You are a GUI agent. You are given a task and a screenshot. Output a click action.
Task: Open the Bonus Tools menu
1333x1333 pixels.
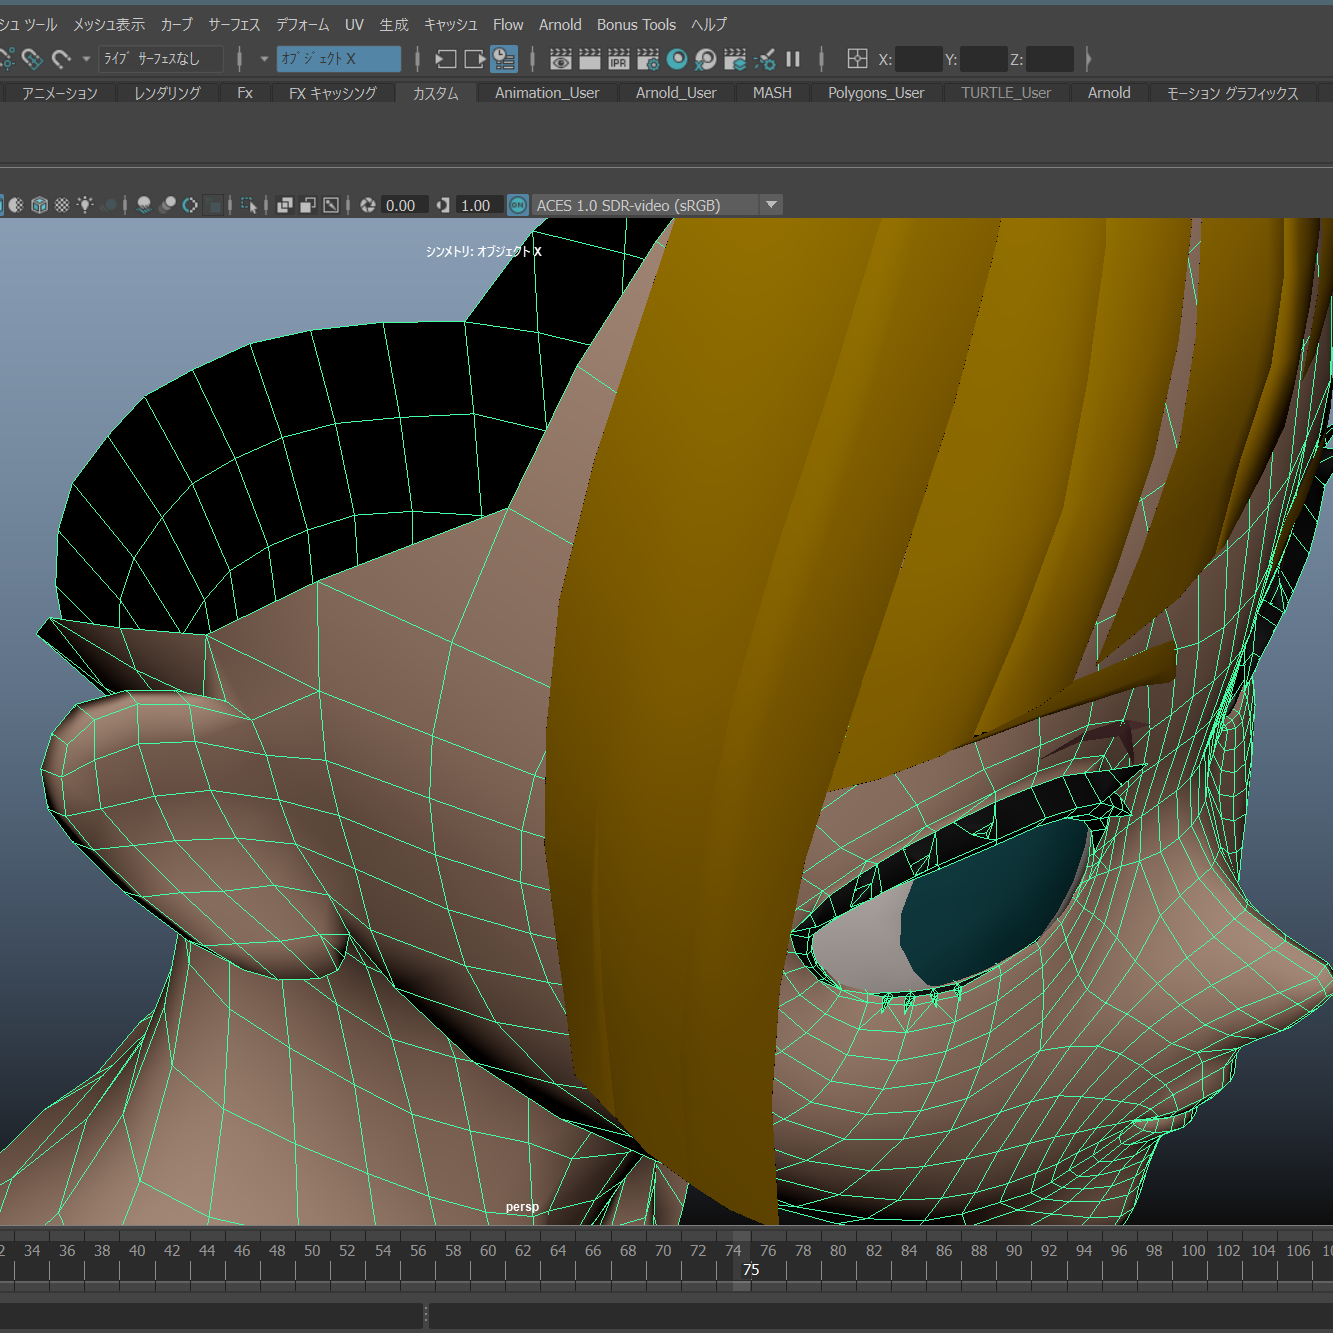point(636,24)
